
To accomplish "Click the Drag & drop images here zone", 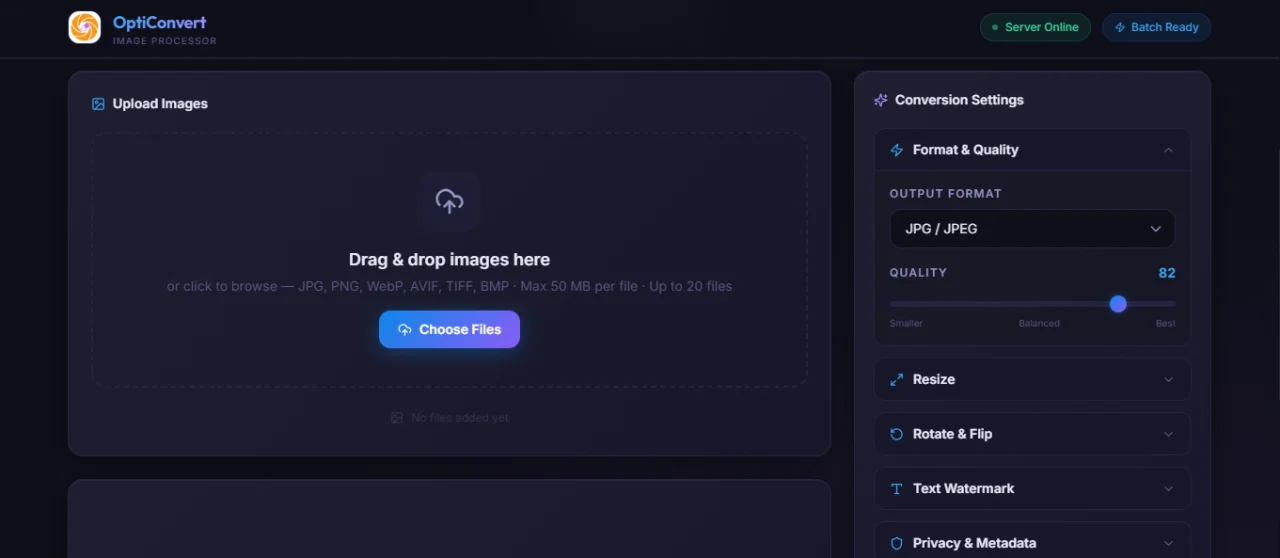I will pos(449,260).
